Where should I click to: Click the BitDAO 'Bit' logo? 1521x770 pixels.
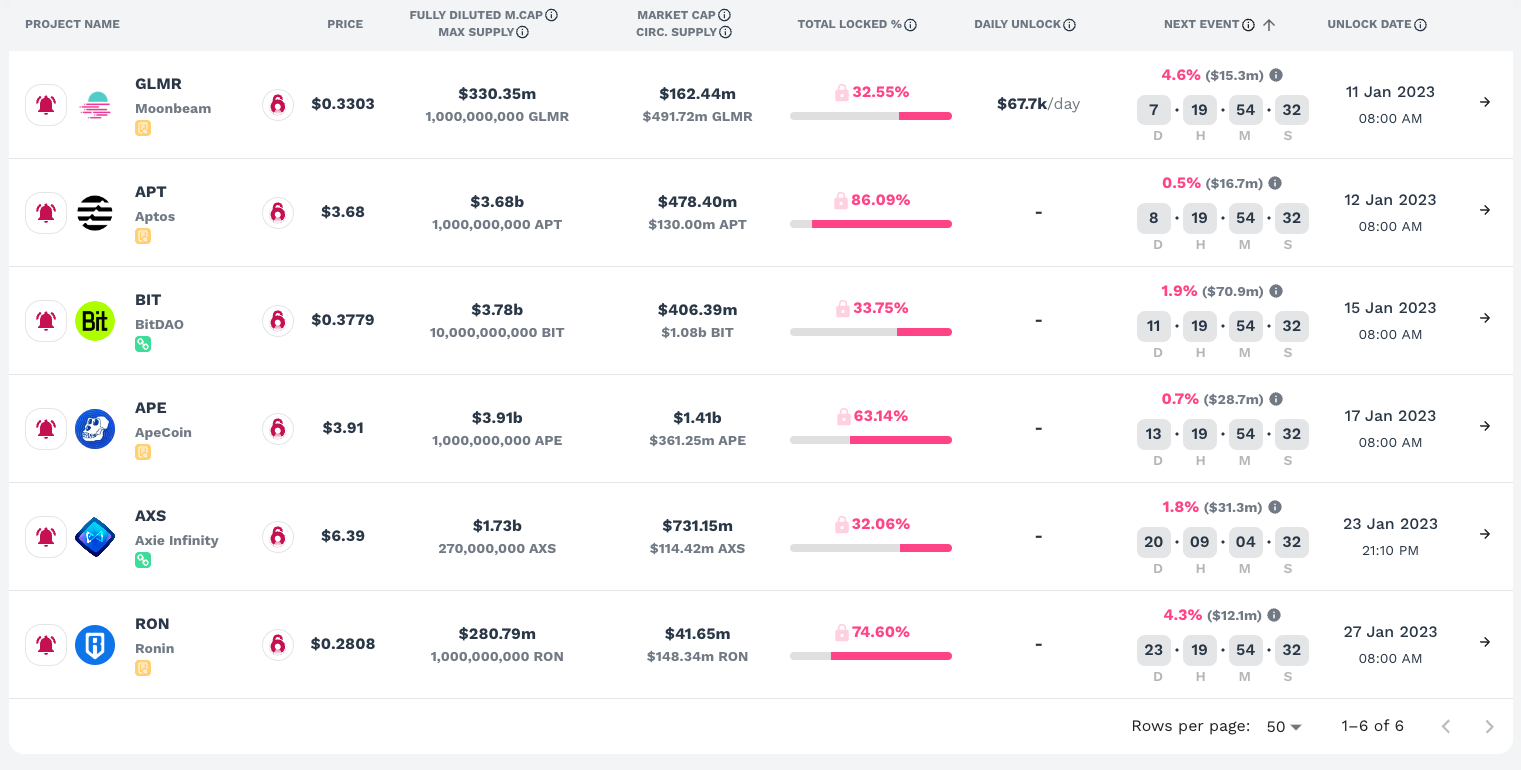click(94, 320)
